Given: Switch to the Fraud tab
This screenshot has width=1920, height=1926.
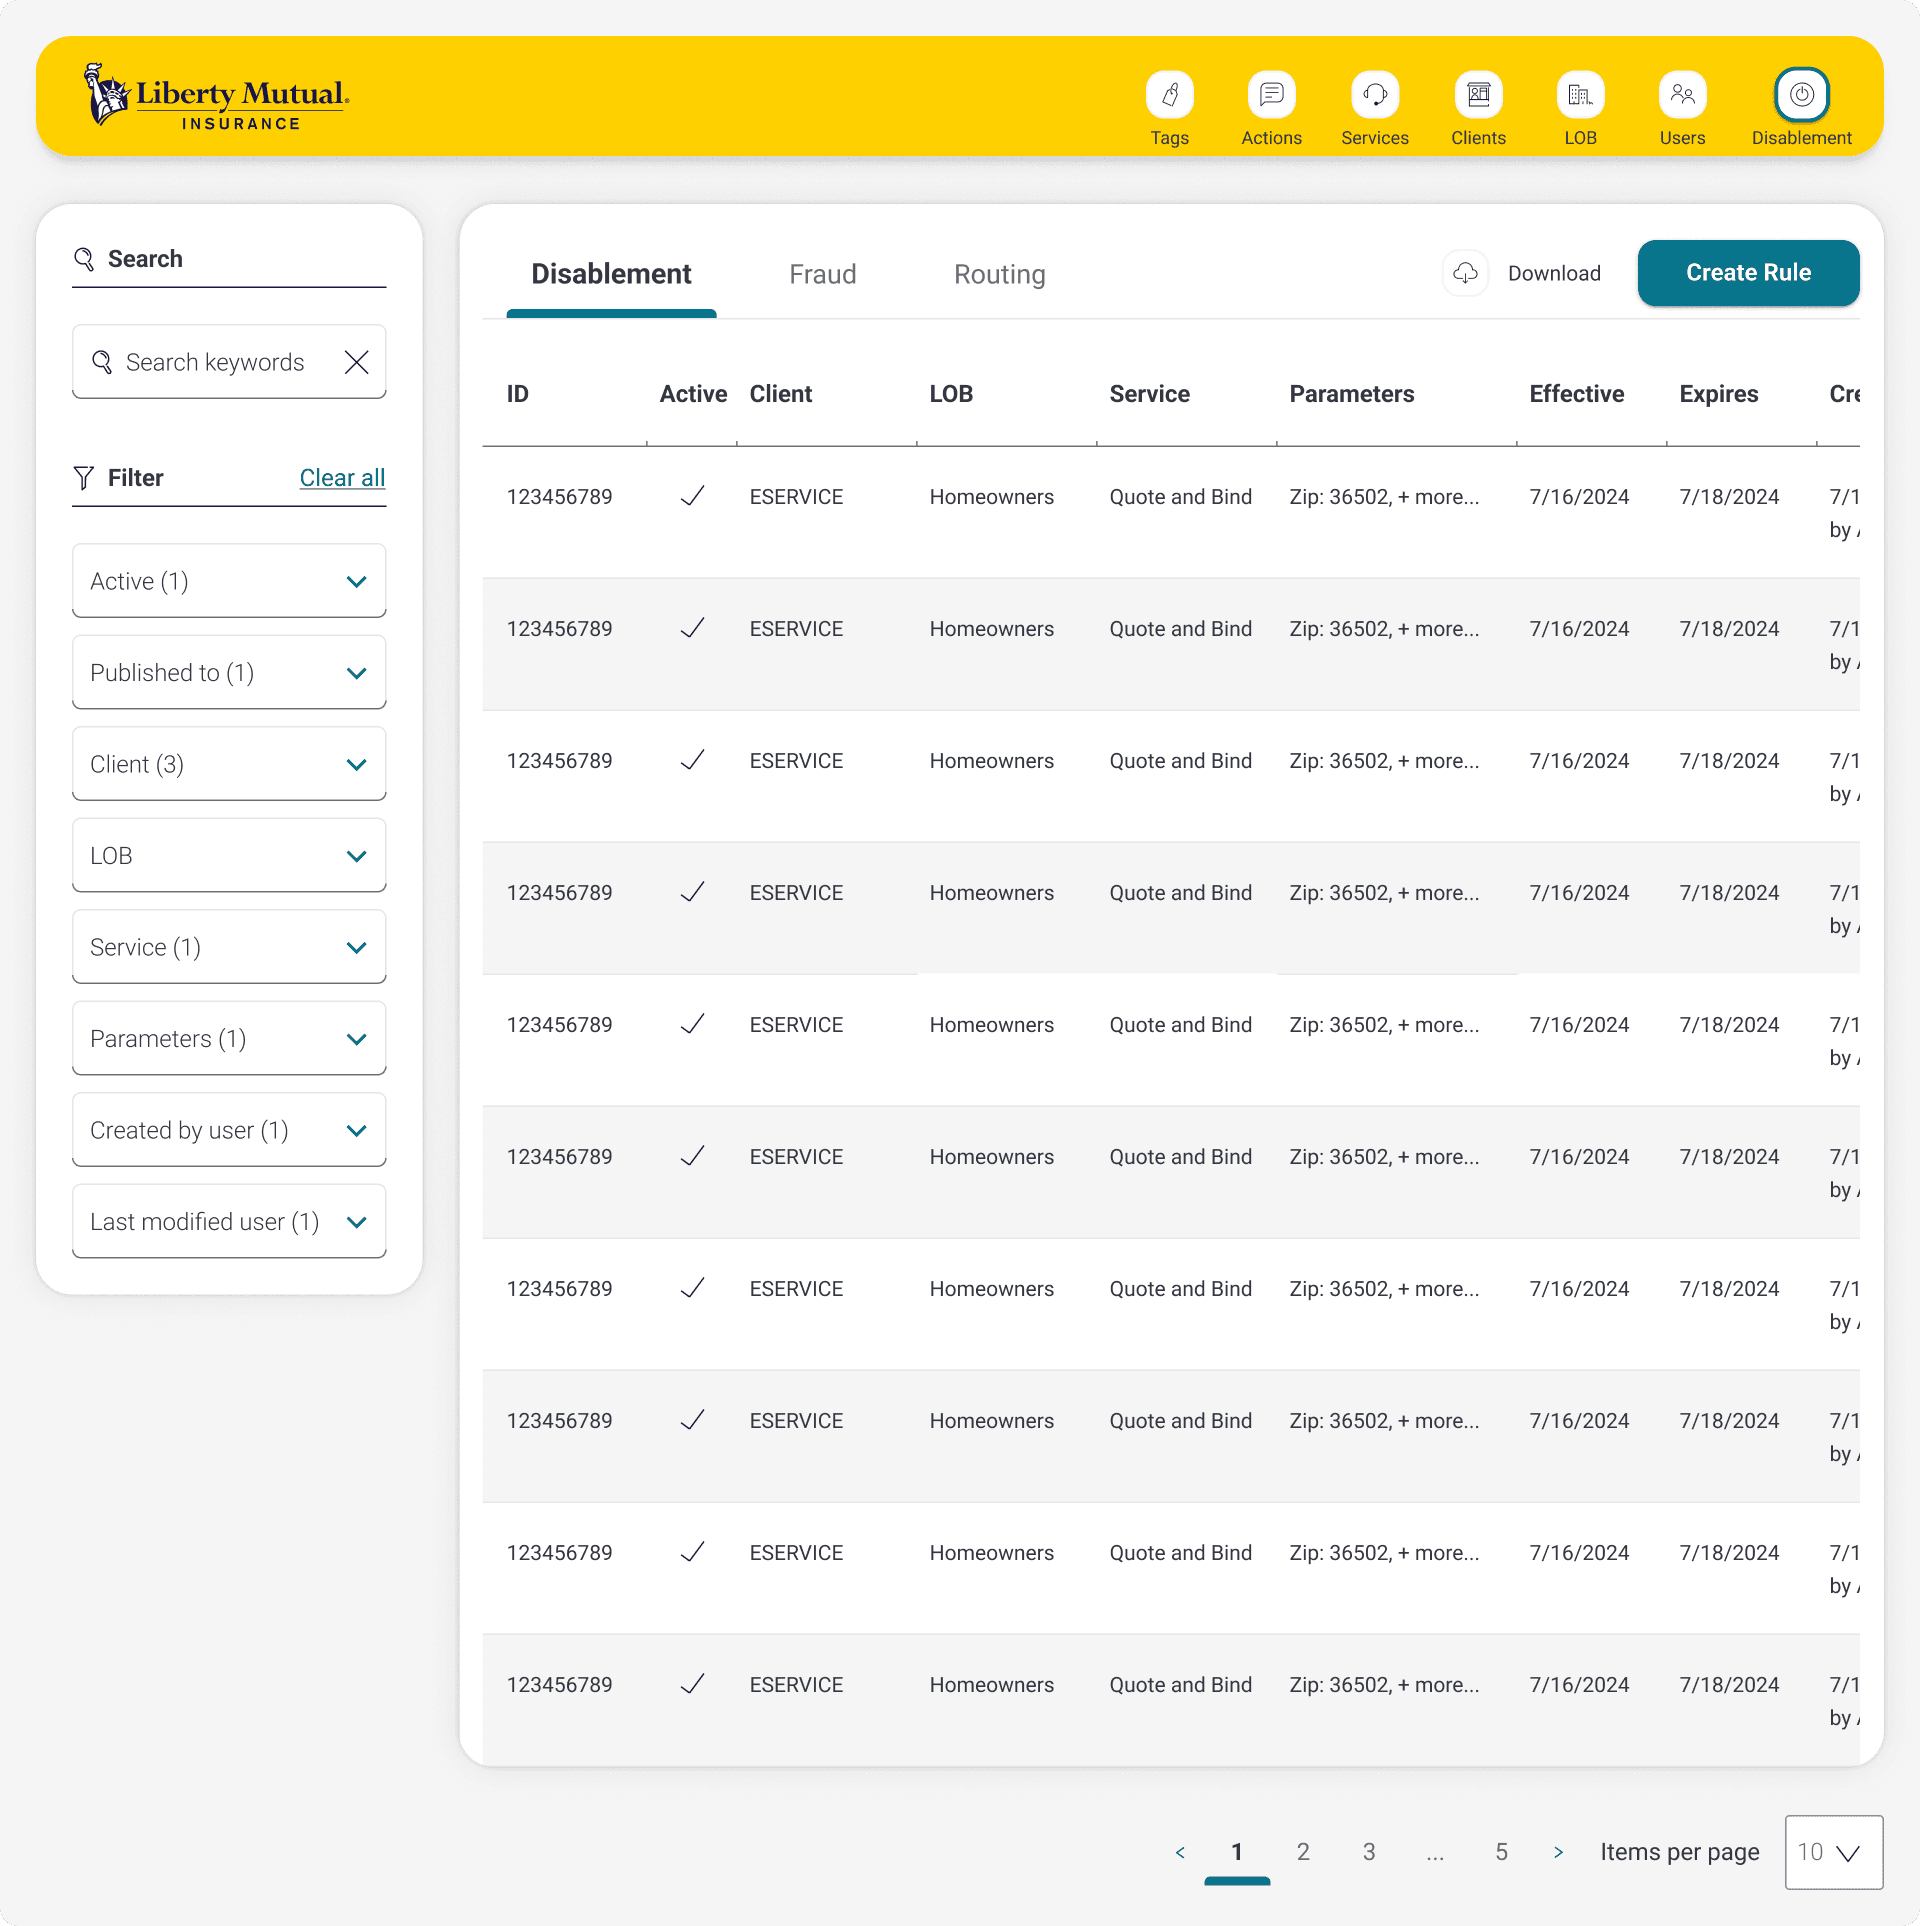Looking at the screenshot, I should (822, 274).
